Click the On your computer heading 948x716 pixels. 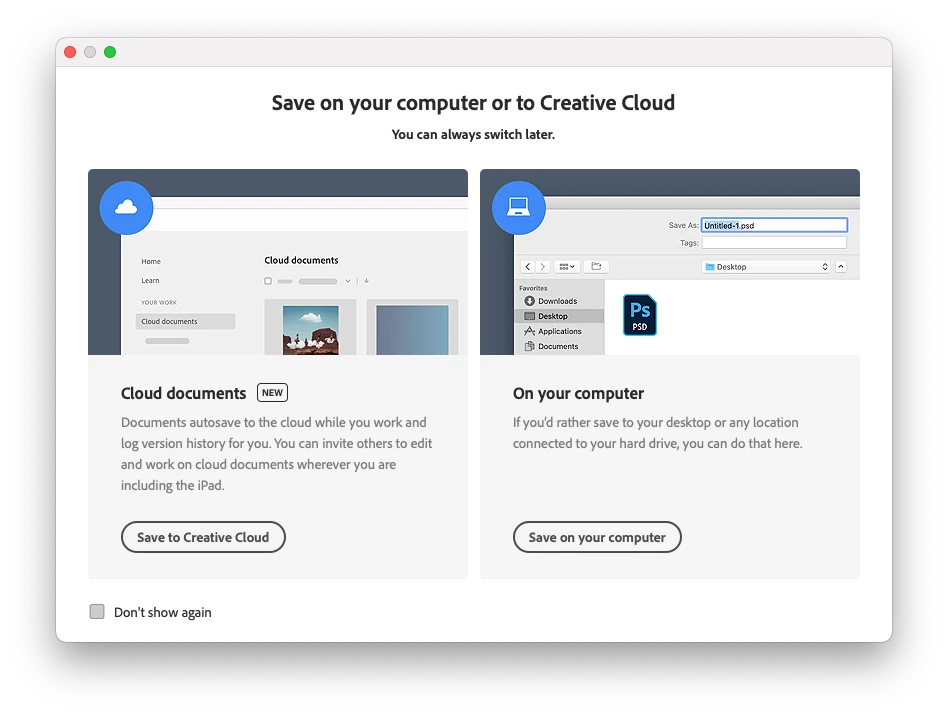pyautogui.click(x=578, y=394)
